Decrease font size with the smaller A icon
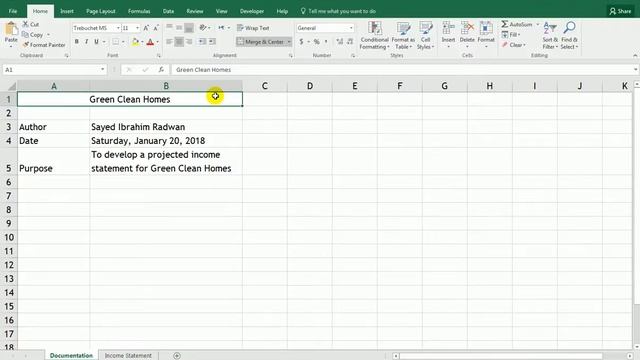The width and height of the screenshot is (640, 360). click(156, 28)
